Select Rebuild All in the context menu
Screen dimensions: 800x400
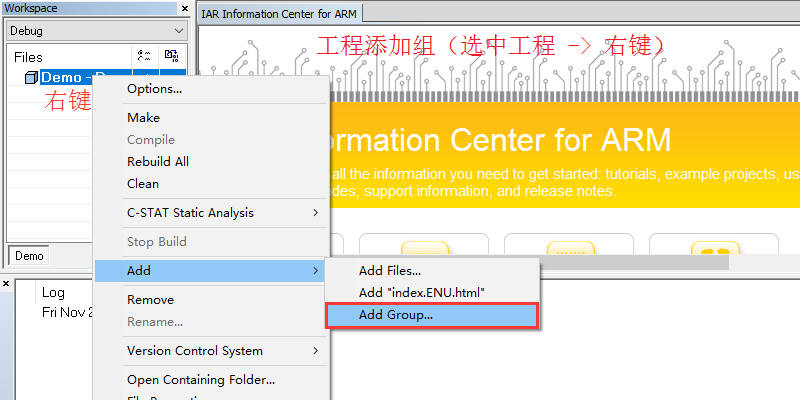click(158, 161)
